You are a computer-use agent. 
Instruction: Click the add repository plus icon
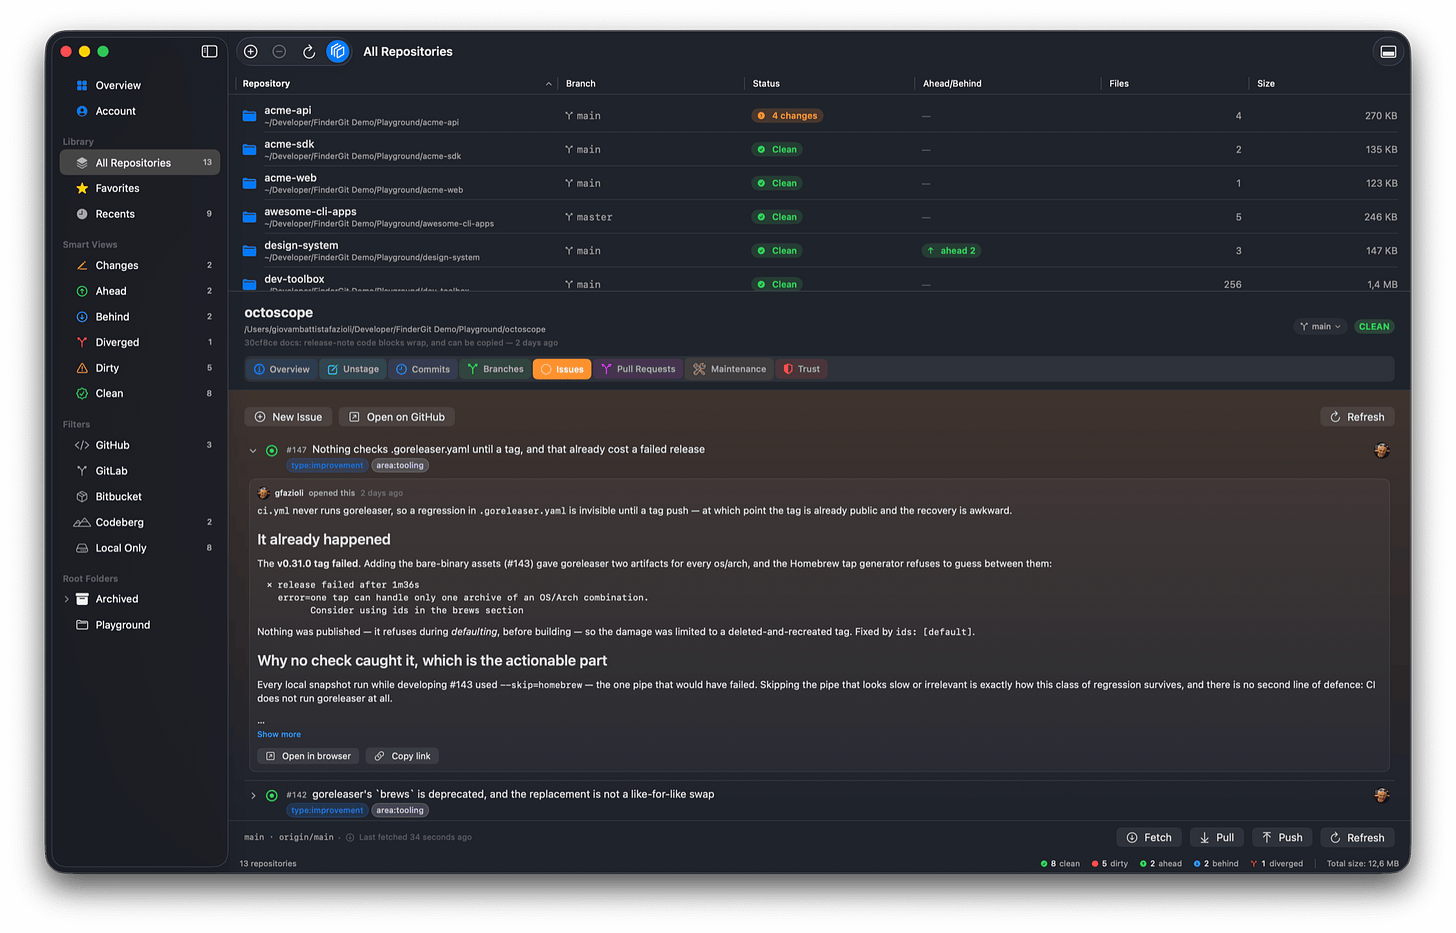(251, 51)
